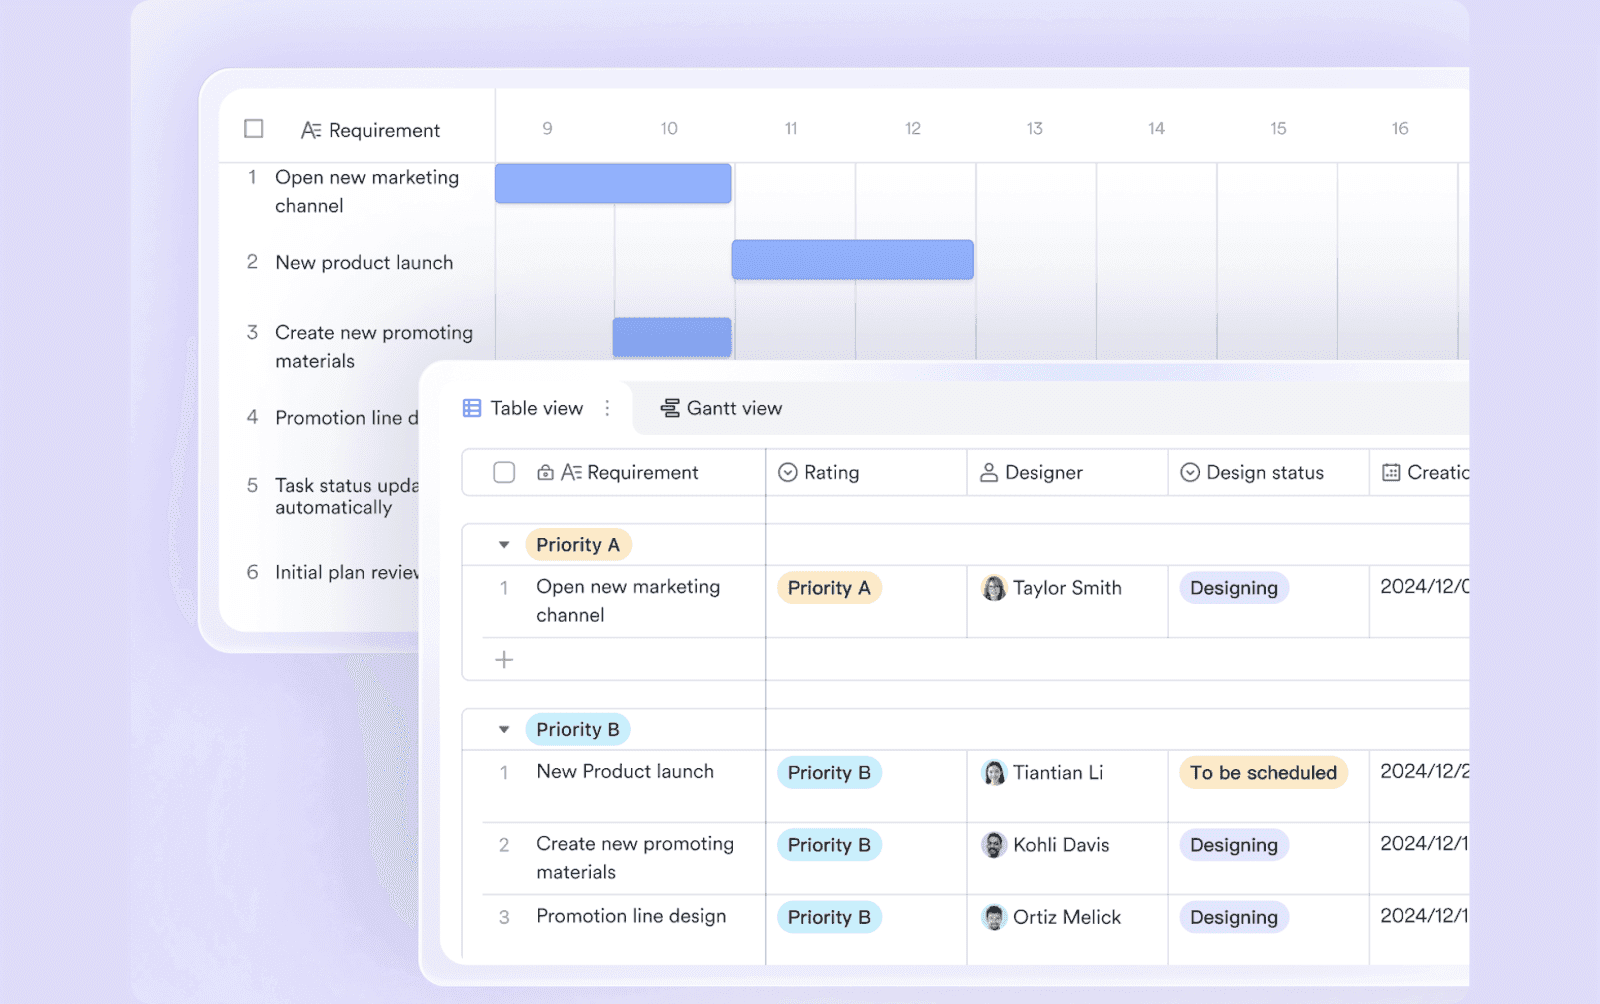Collapse the Priority A group
The width and height of the screenshot is (1600, 1004).
pyautogui.click(x=505, y=544)
